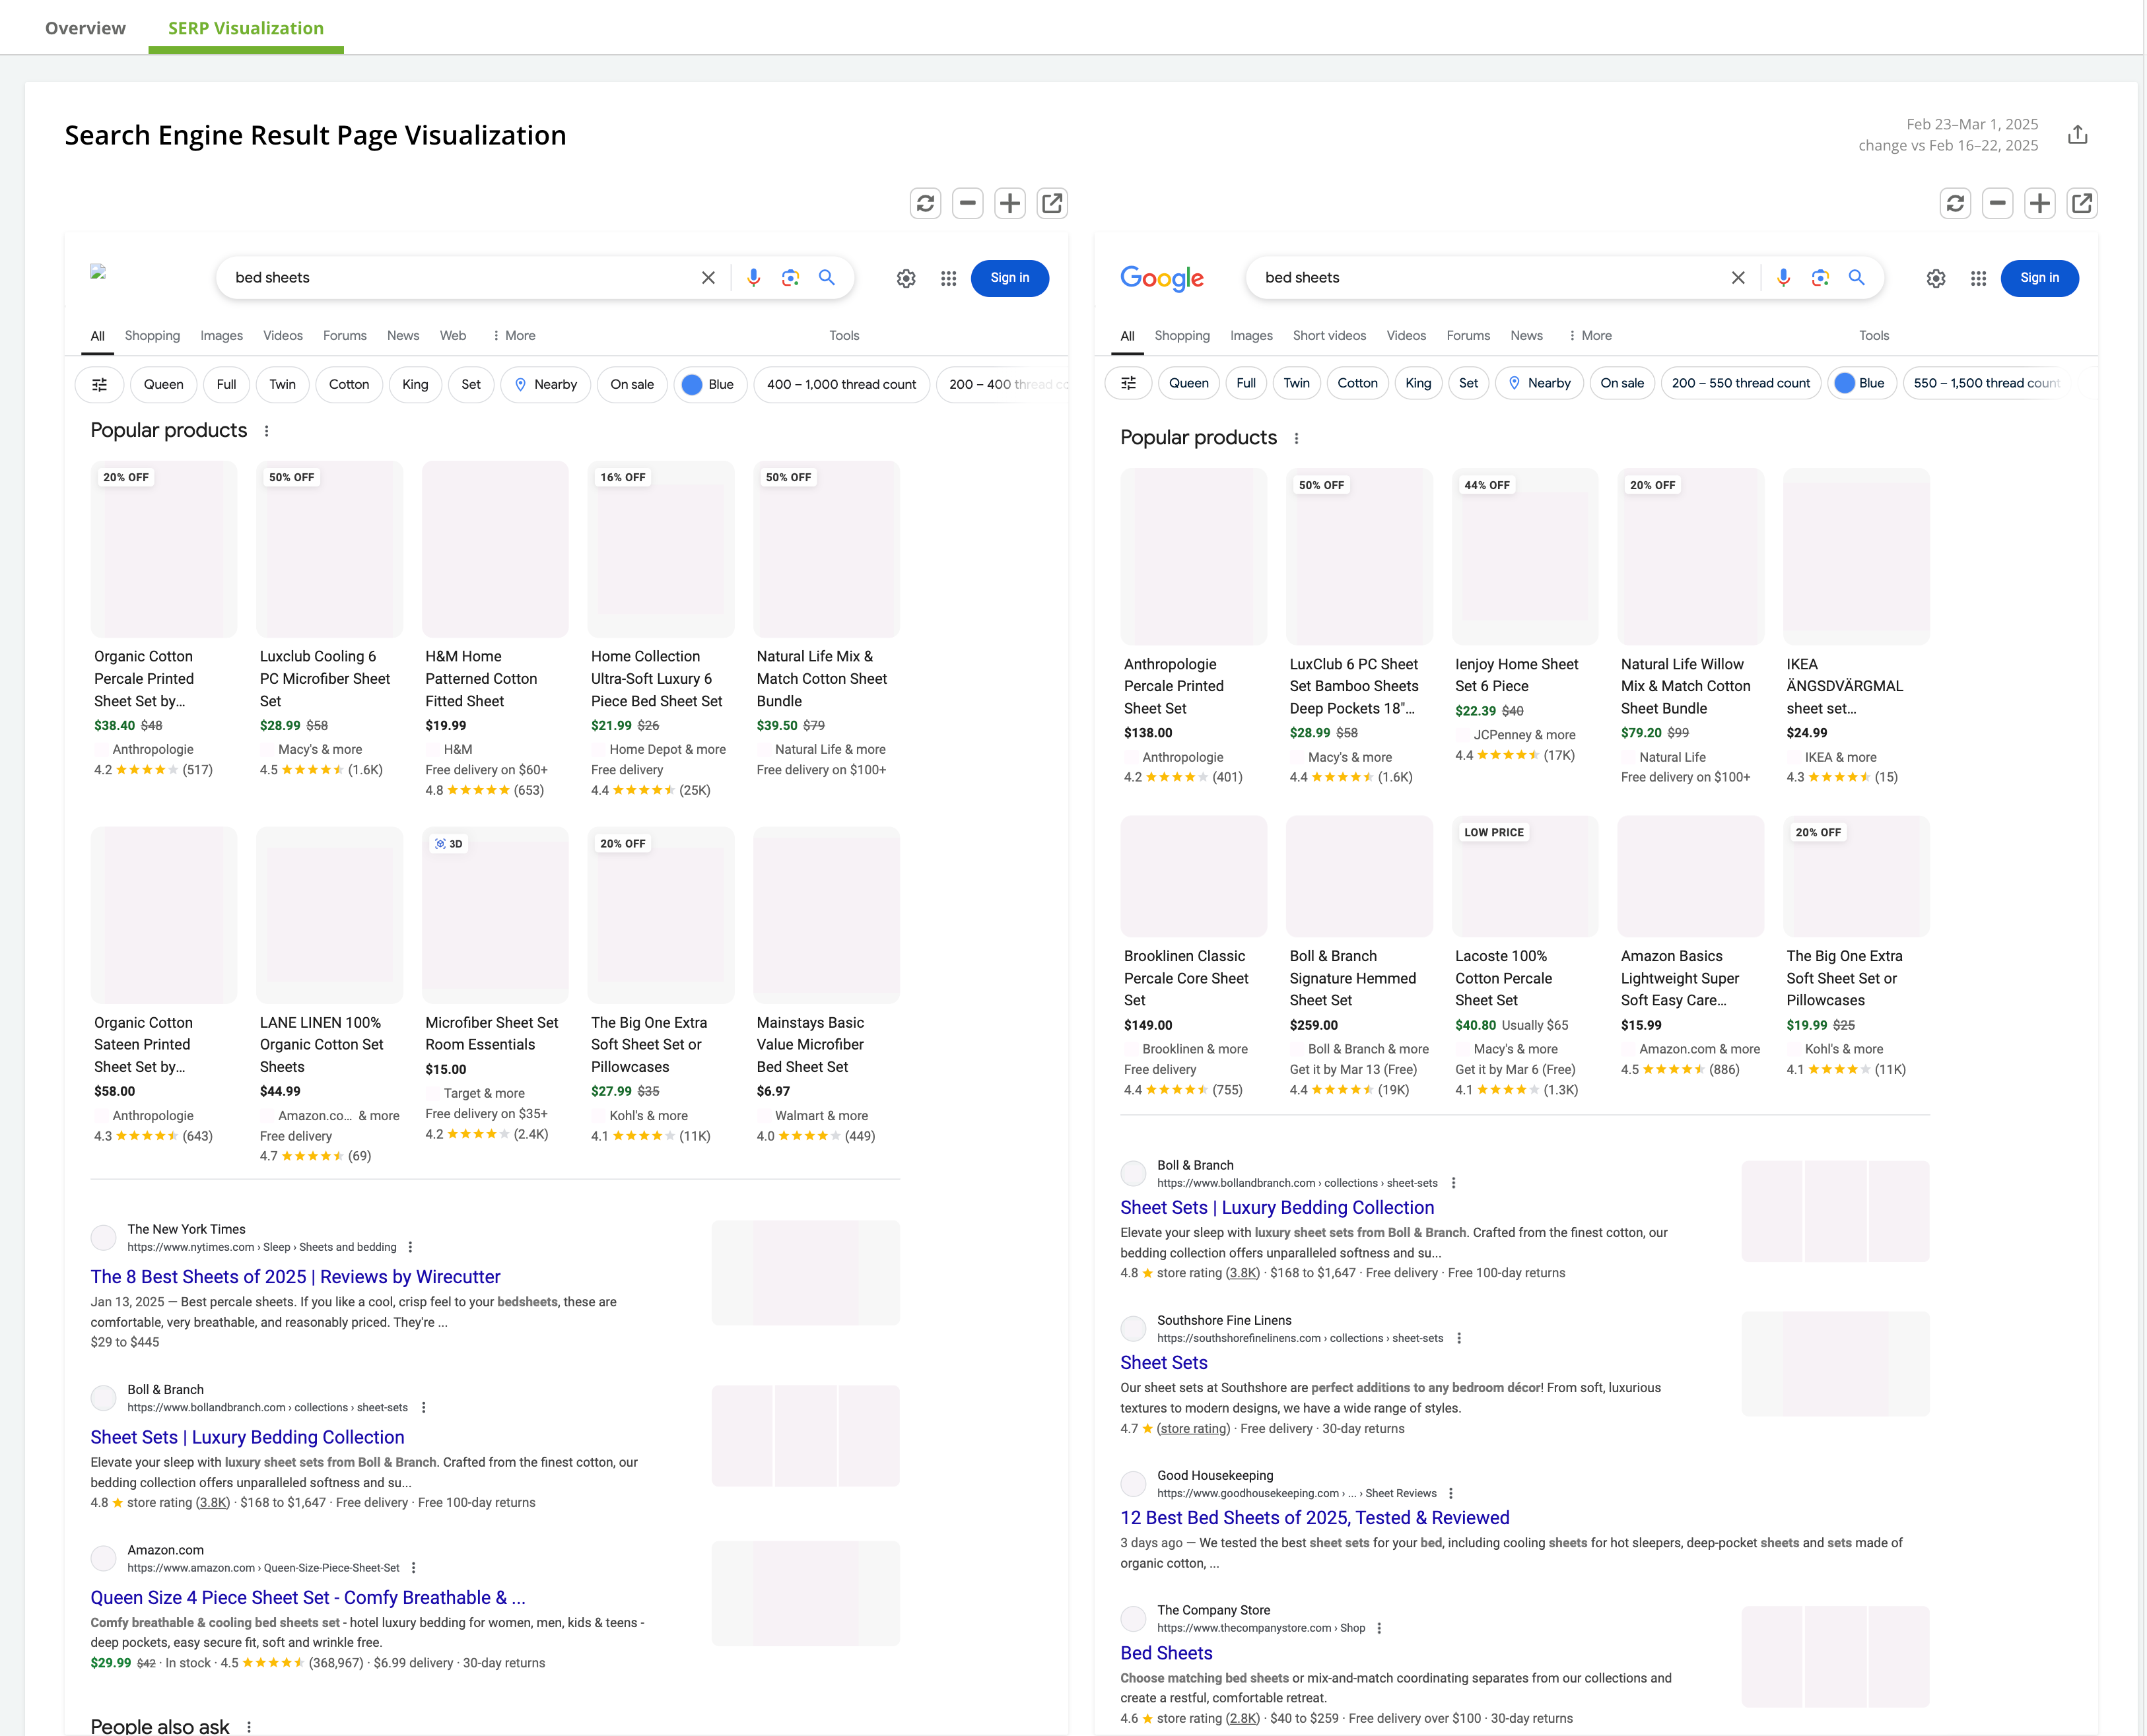Viewport: 2147px width, 1736px height.
Task: Open settings gear in right Google page
Action: click(x=1936, y=279)
